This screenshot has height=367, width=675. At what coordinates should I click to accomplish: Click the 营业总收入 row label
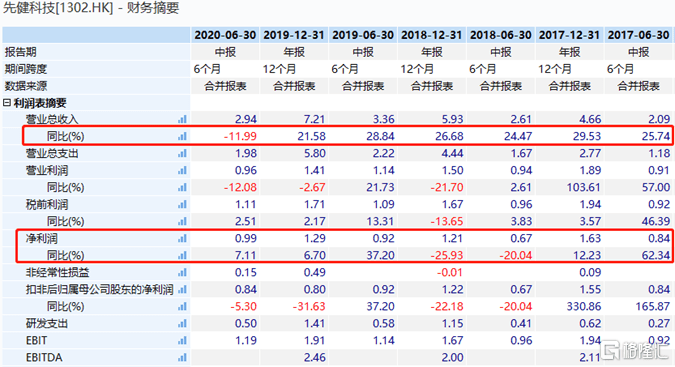pyautogui.click(x=52, y=119)
